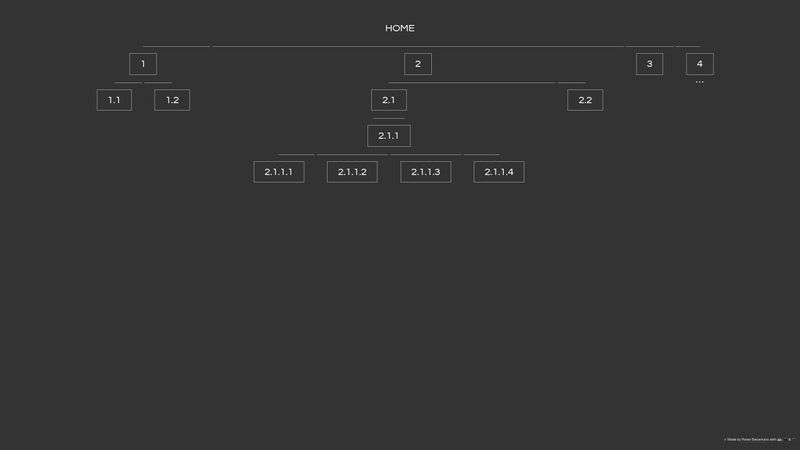This screenshot has height=450, width=800.
Task: Open leaf node 2.1.1.2
Action: click(352, 172)
